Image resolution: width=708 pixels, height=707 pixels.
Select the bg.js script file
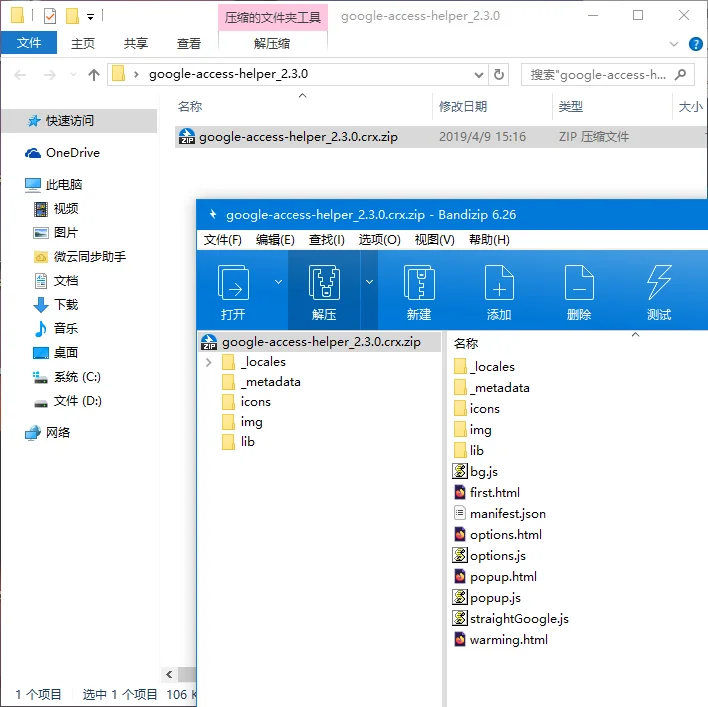pos(475,472)
